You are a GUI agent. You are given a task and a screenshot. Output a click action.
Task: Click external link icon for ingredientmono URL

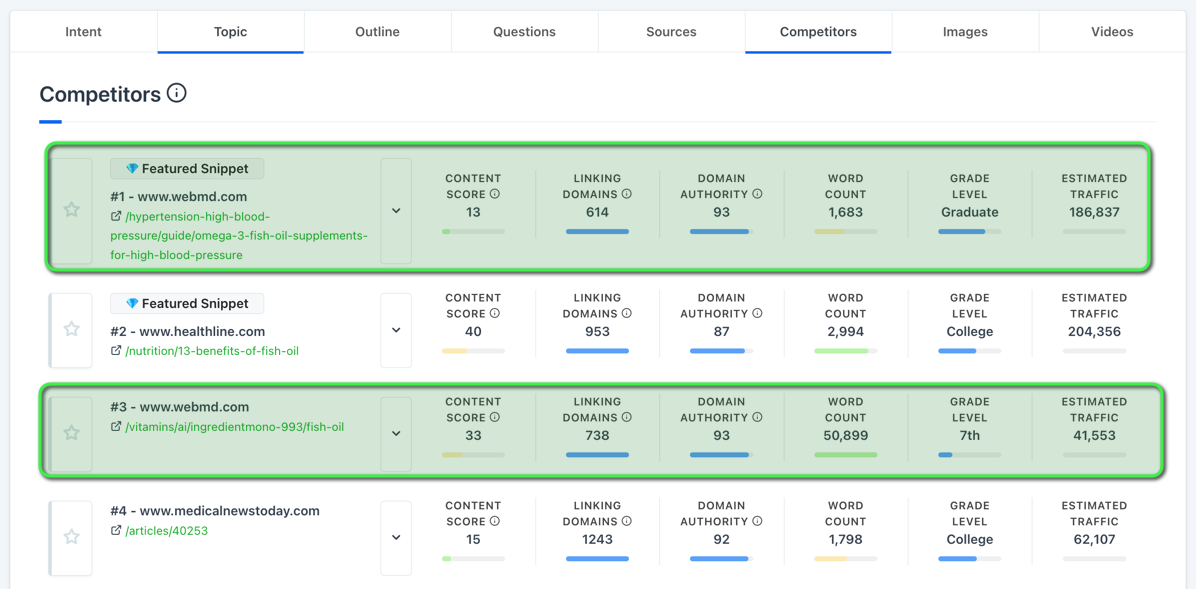116,427
